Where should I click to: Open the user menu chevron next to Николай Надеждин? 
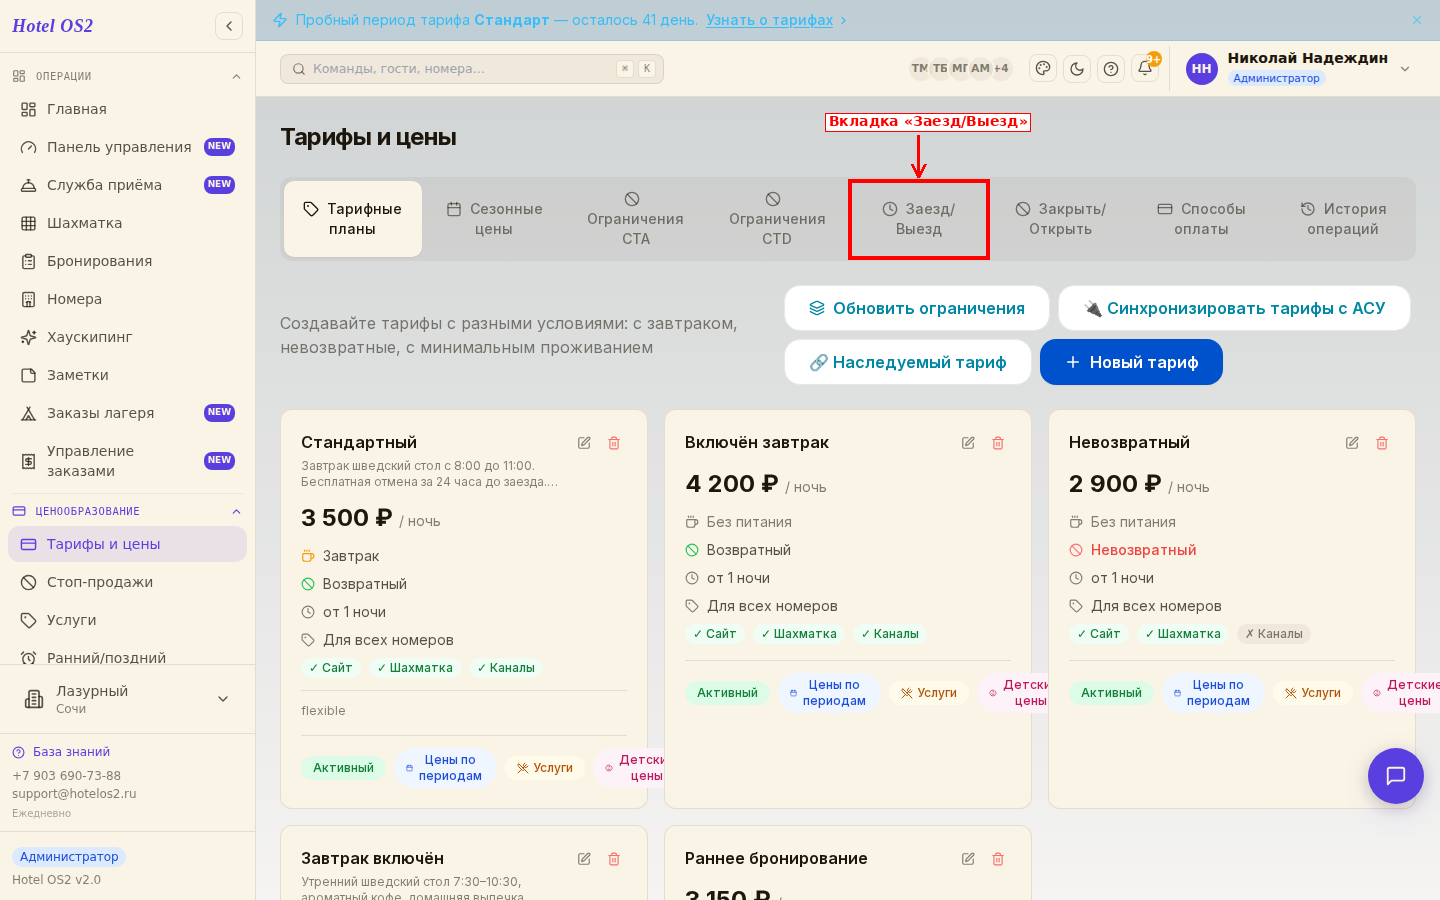click(x=1405, y=69)
